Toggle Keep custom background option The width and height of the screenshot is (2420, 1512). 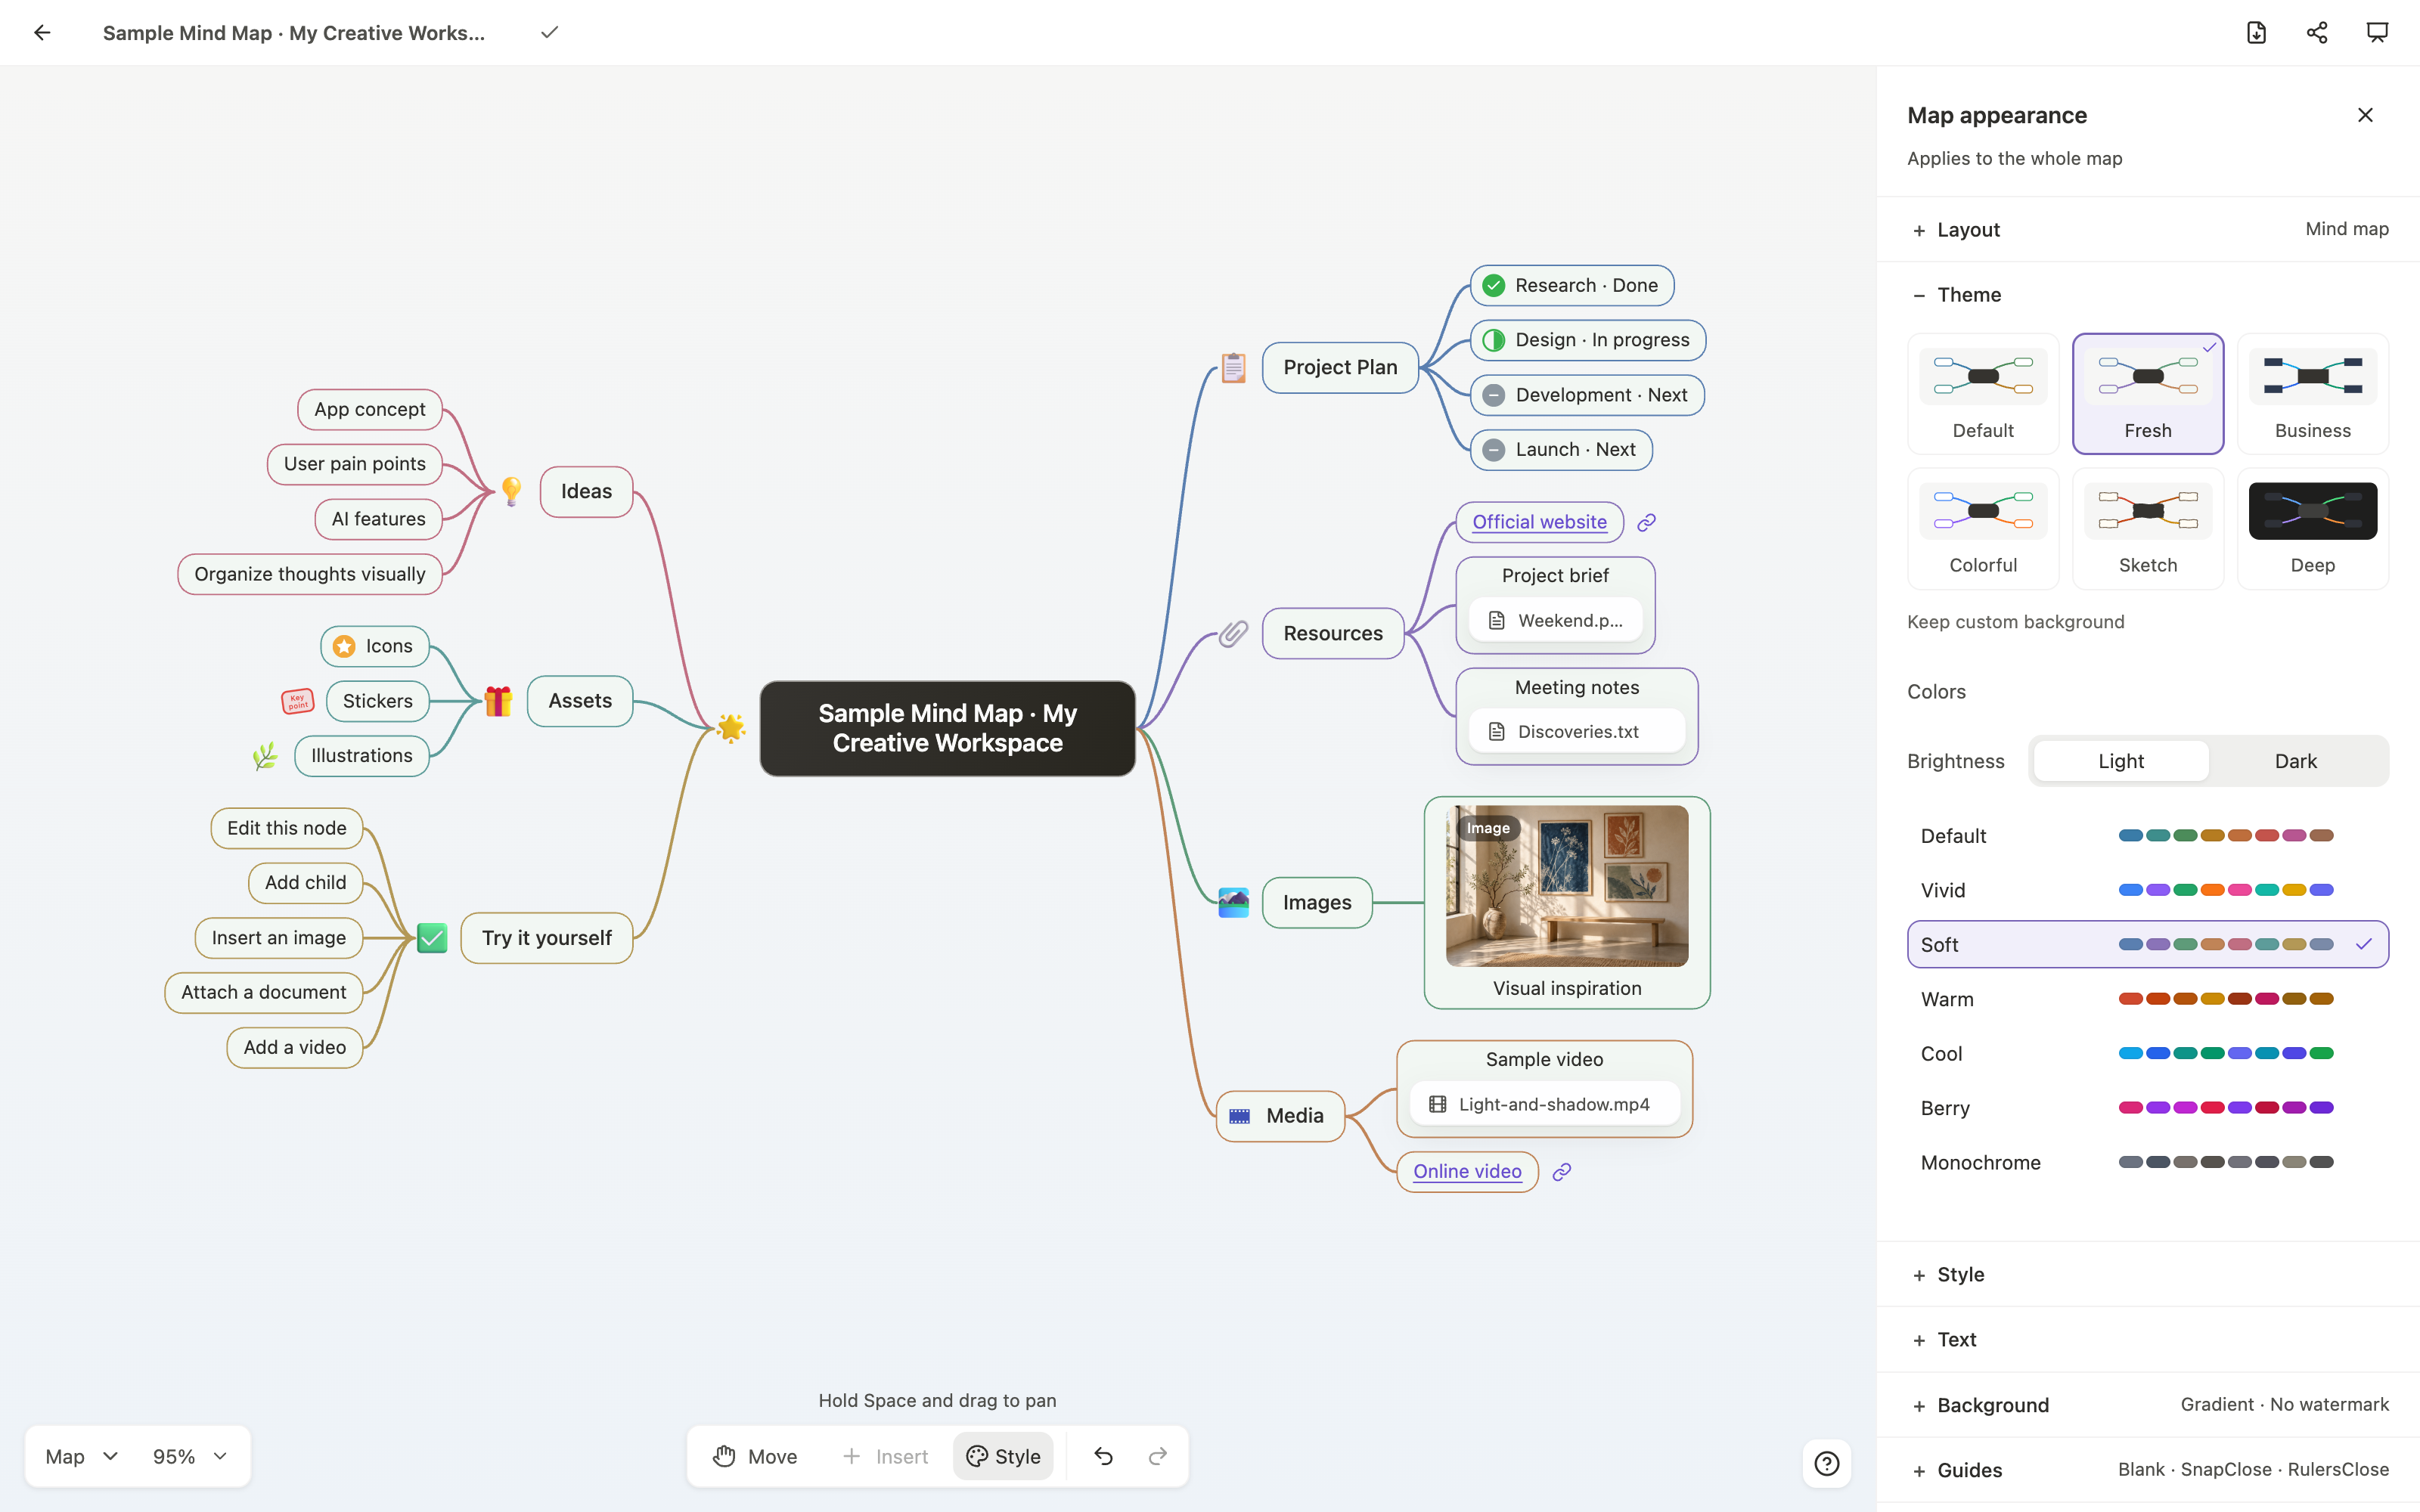point(2015,622)
